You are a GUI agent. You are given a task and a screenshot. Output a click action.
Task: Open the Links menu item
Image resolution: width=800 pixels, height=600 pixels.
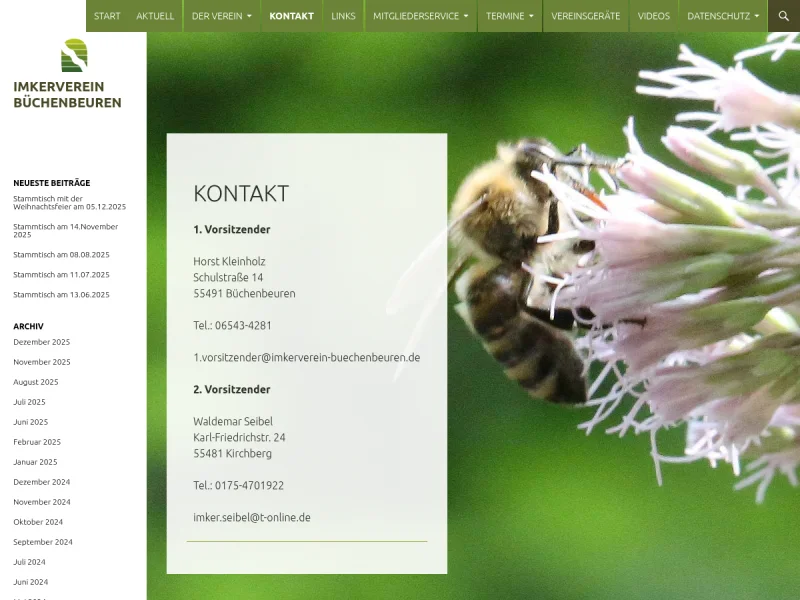click(343, 16)
